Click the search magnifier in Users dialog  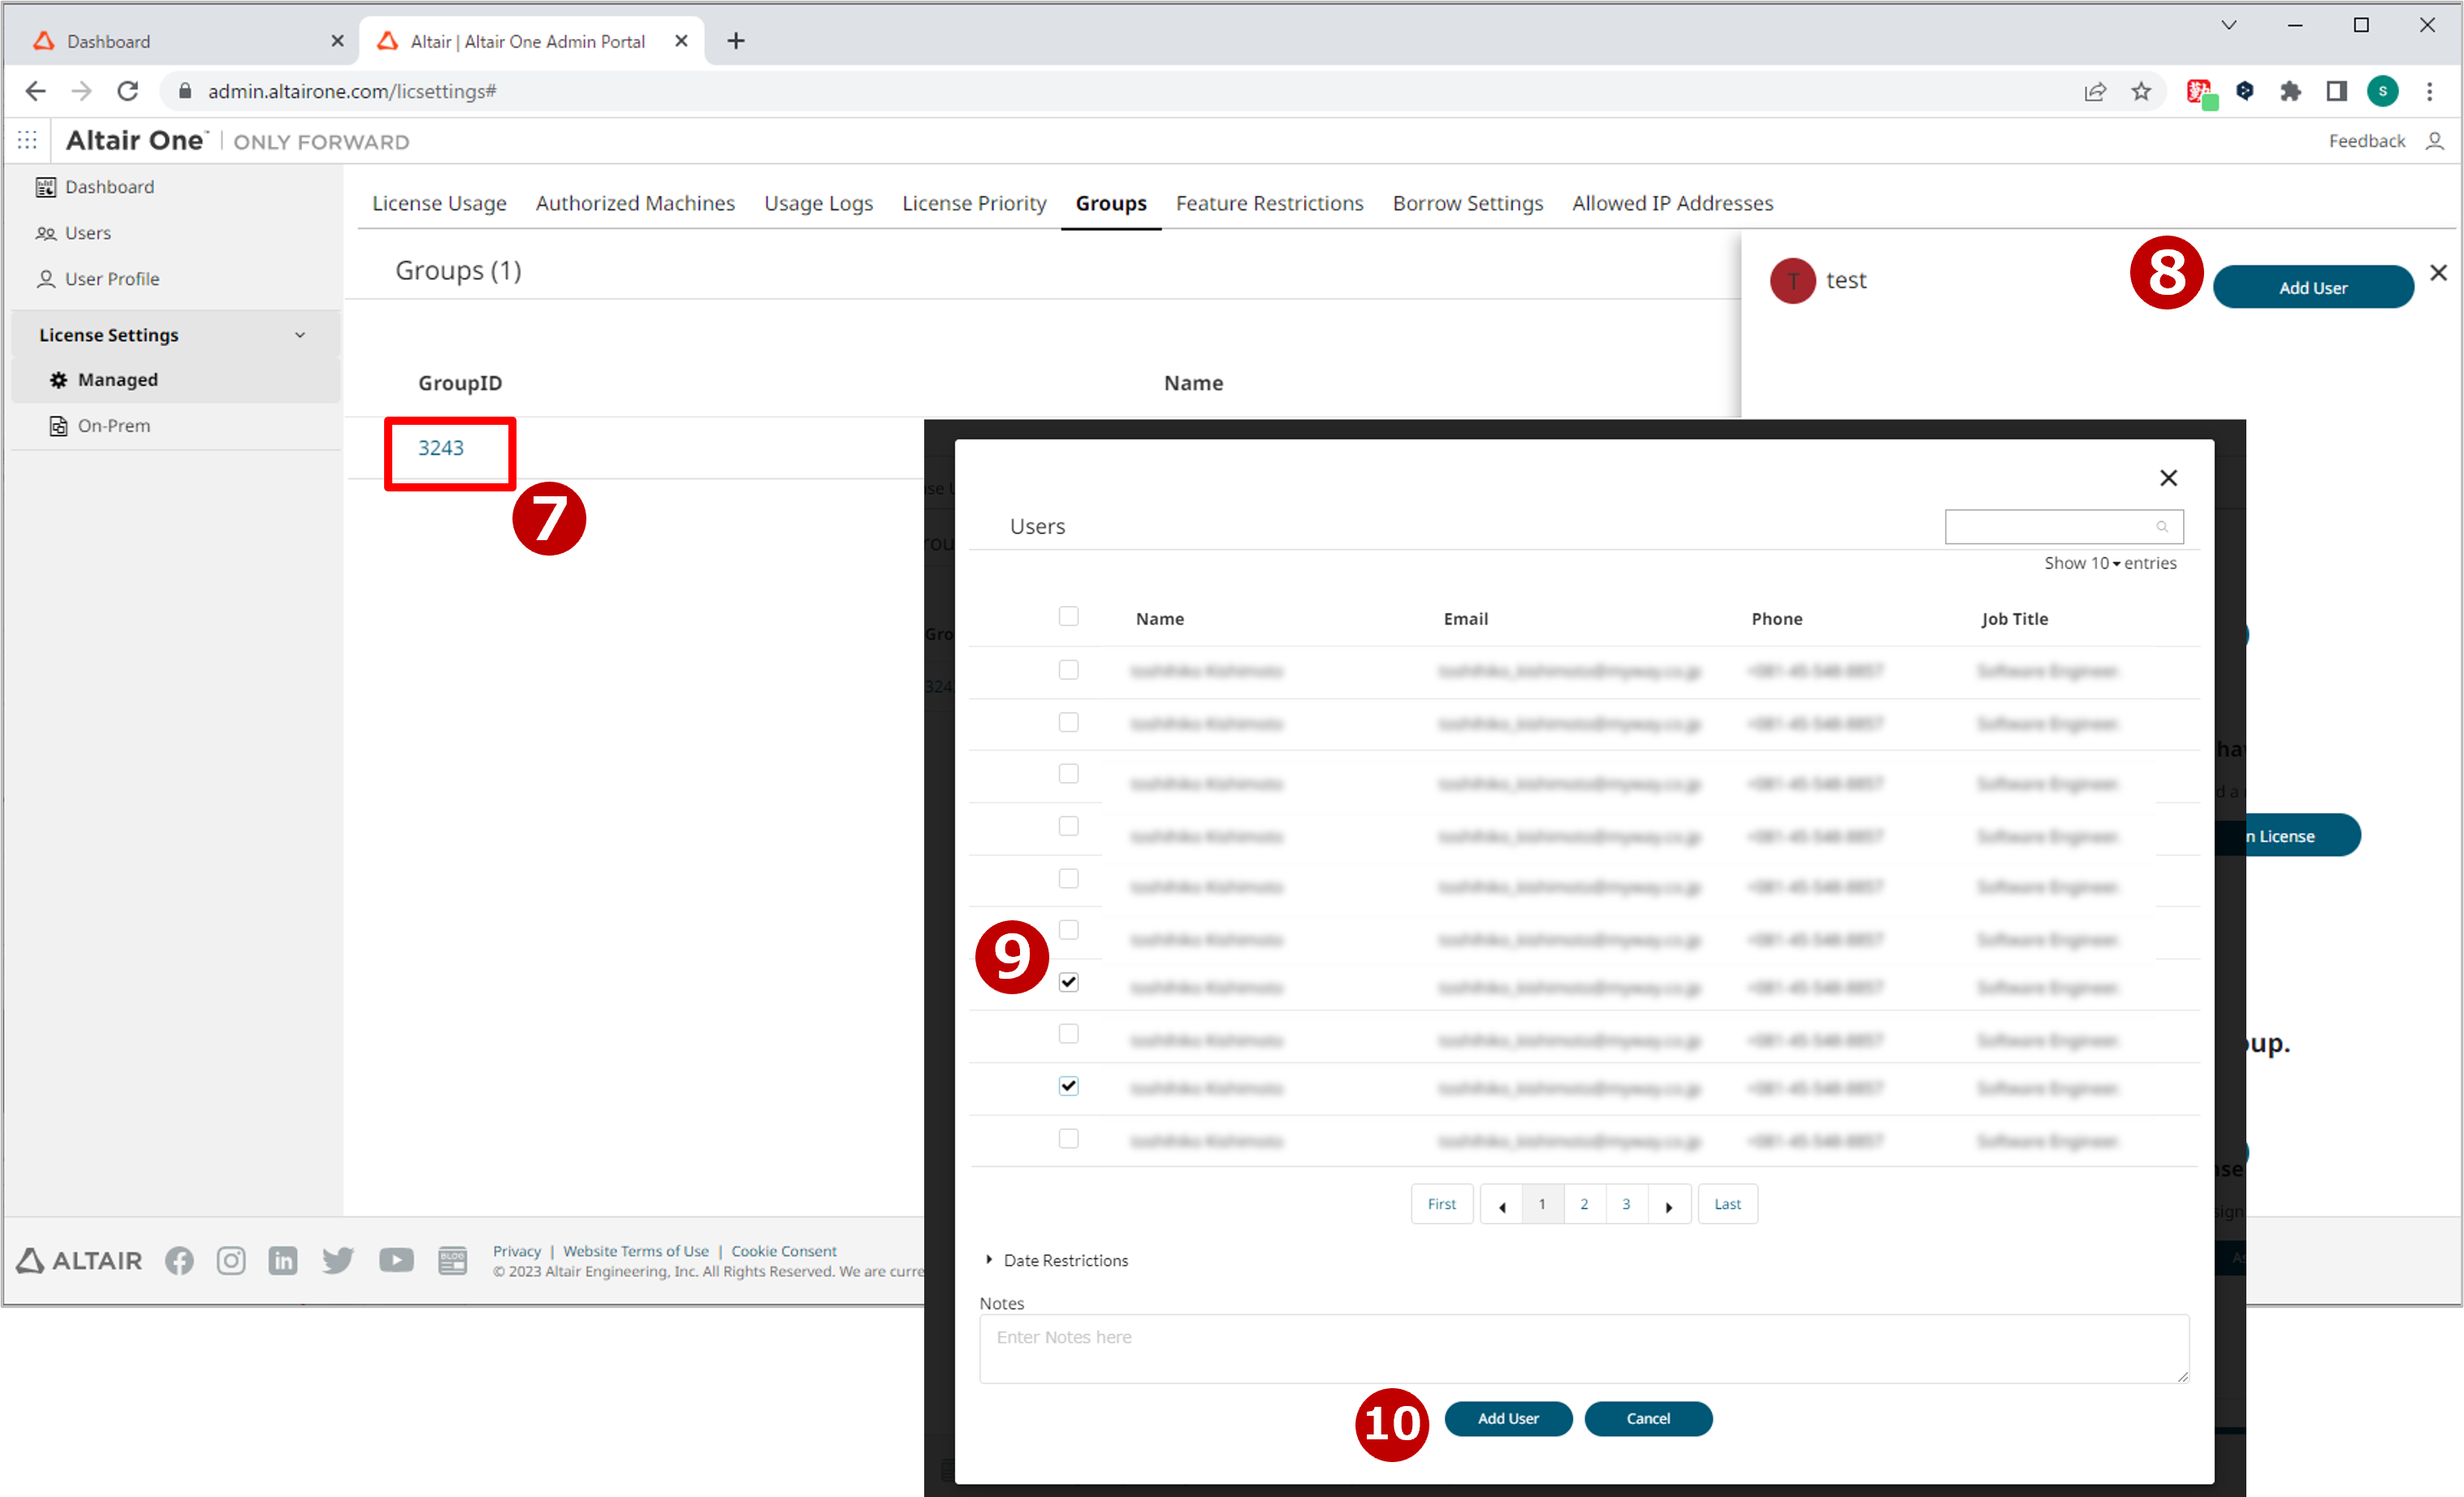click(x=2162, y=527)
